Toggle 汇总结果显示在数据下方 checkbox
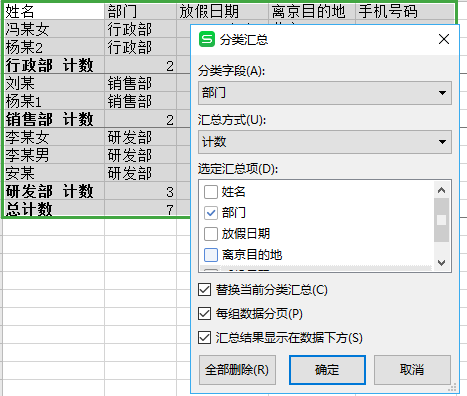The image size is (467, 396). click(204, 338)
